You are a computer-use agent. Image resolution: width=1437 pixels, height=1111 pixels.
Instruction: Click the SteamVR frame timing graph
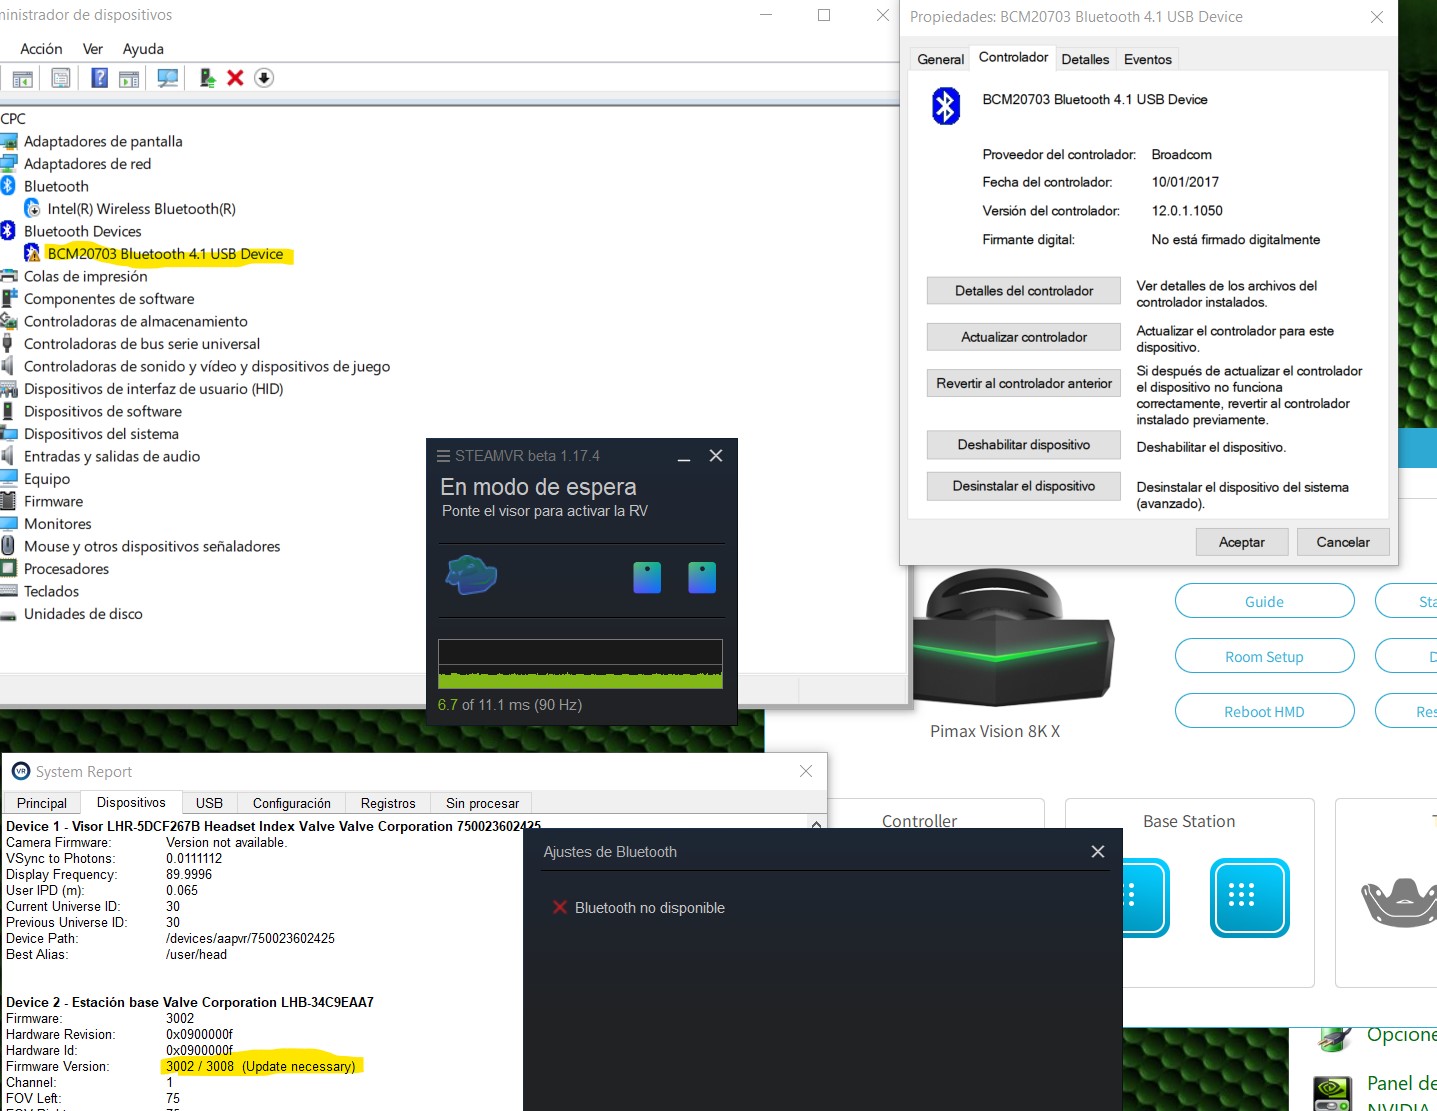[x=580, y=664]
